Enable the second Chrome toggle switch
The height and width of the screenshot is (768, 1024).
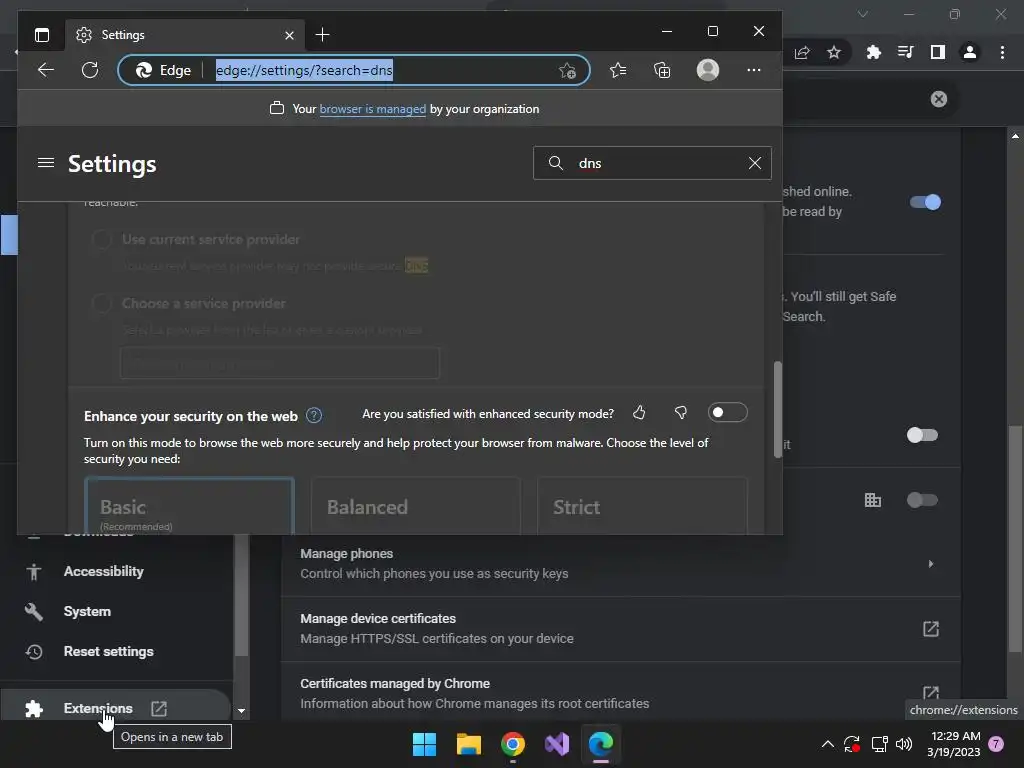point(923,435)
